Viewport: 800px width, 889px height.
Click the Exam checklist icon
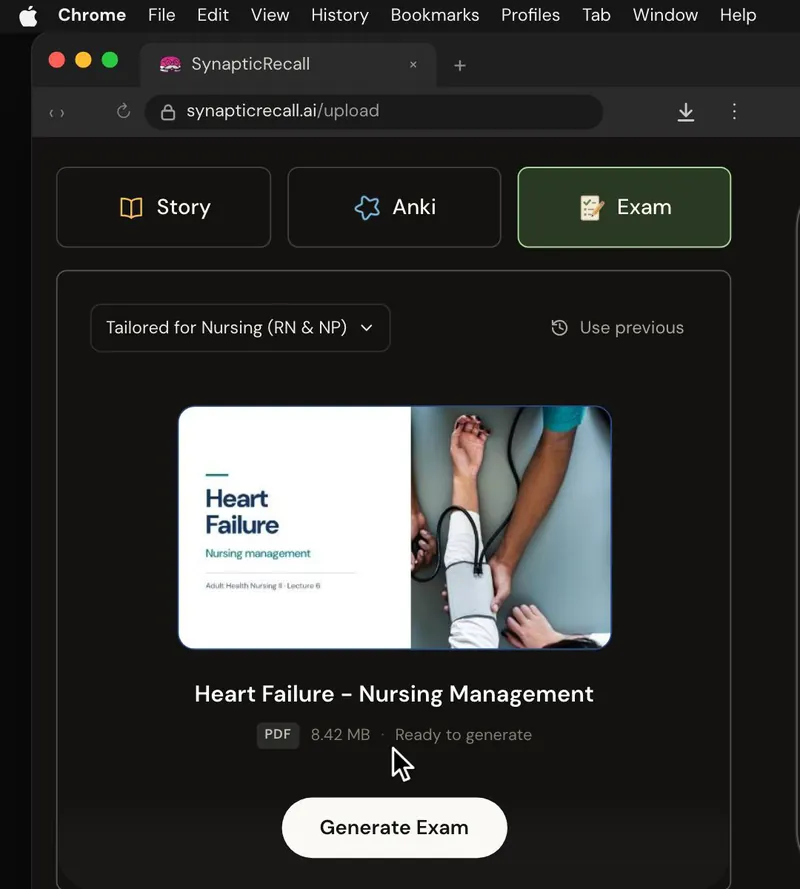pos(591,208)
